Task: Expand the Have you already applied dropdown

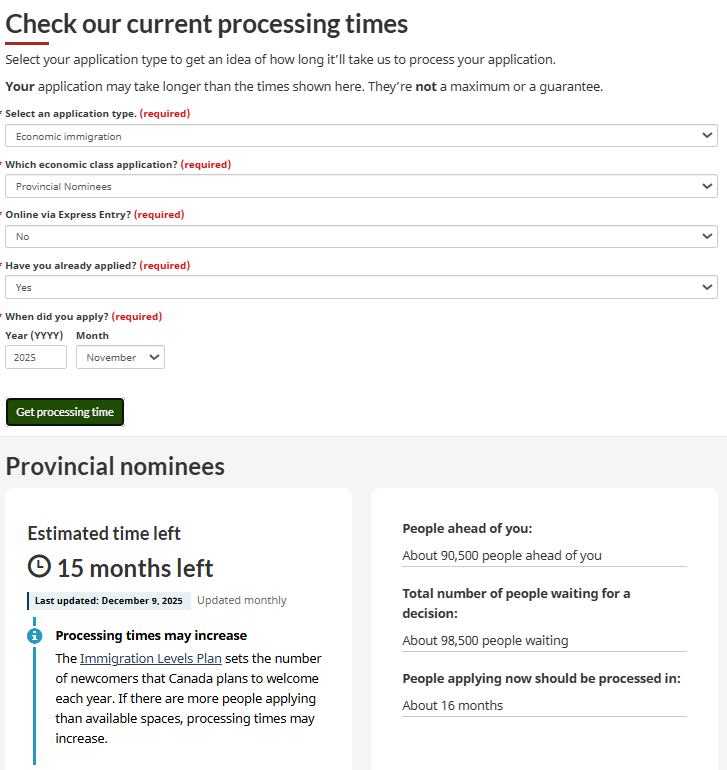Action: click(x=361, y=287)
